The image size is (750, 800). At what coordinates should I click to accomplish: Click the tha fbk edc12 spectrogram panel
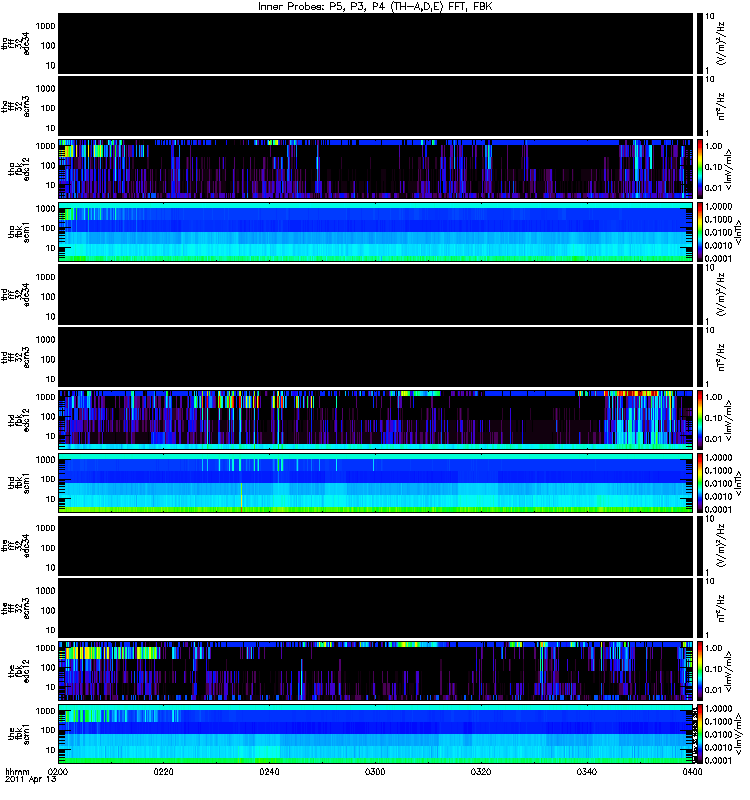tap(376, 169)
